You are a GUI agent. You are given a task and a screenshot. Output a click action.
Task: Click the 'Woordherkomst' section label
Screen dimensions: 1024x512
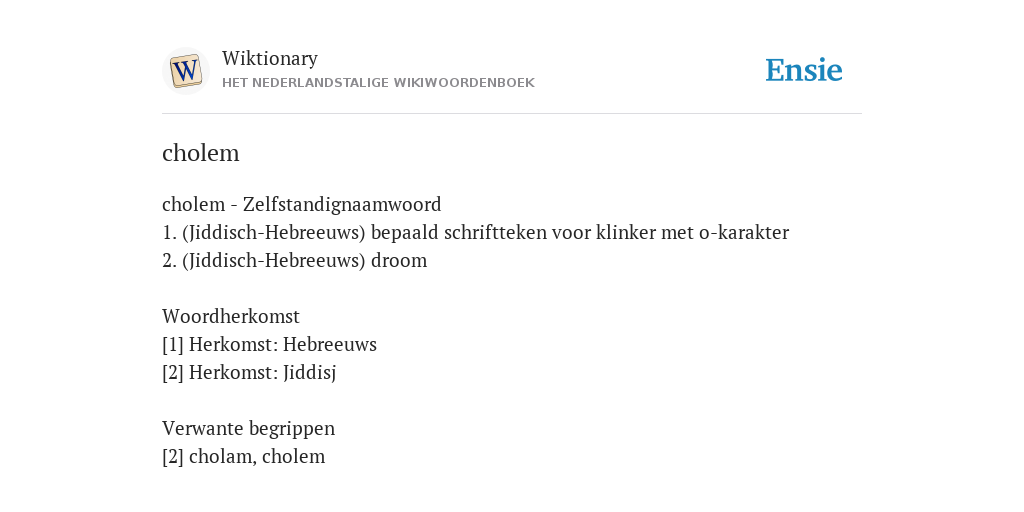pos(231,317)
